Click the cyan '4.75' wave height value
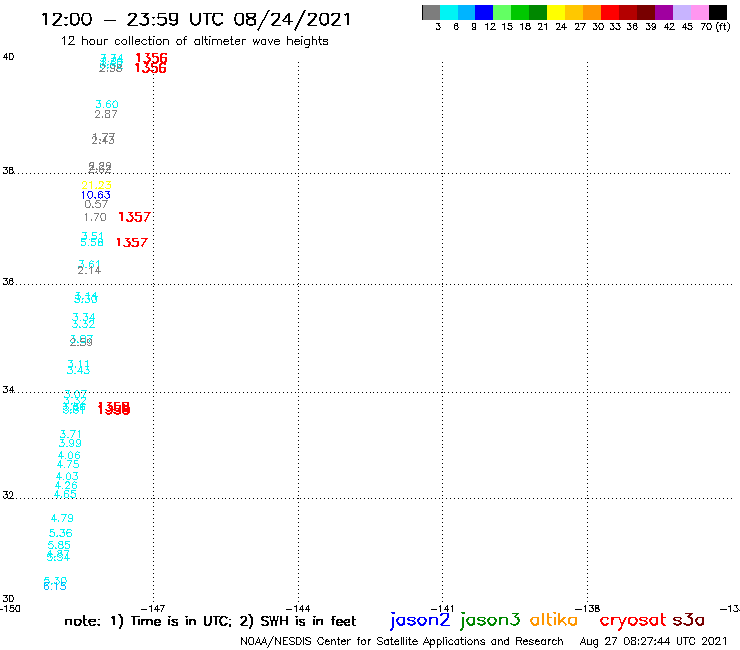The width and height of the screenshot is (740, 650). point(68,464)
